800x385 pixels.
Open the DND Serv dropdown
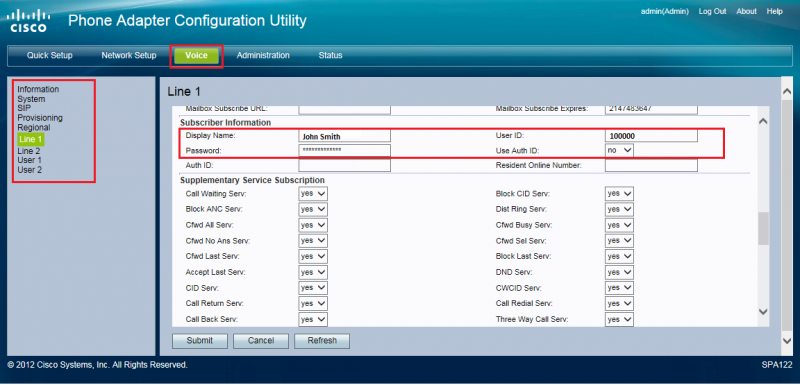pyautogui.click(x=619, y=272)
